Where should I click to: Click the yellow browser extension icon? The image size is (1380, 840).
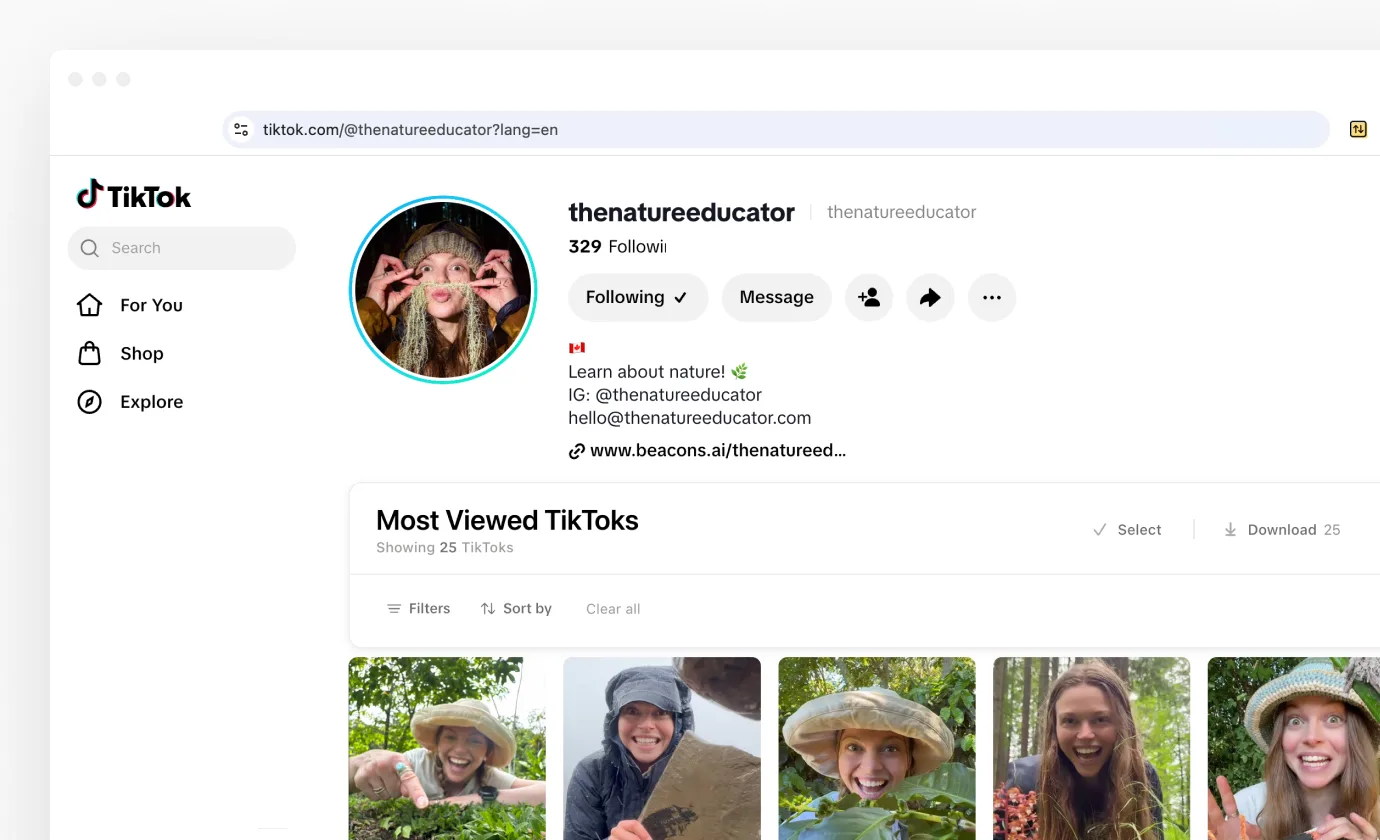tap(1358, 129)
